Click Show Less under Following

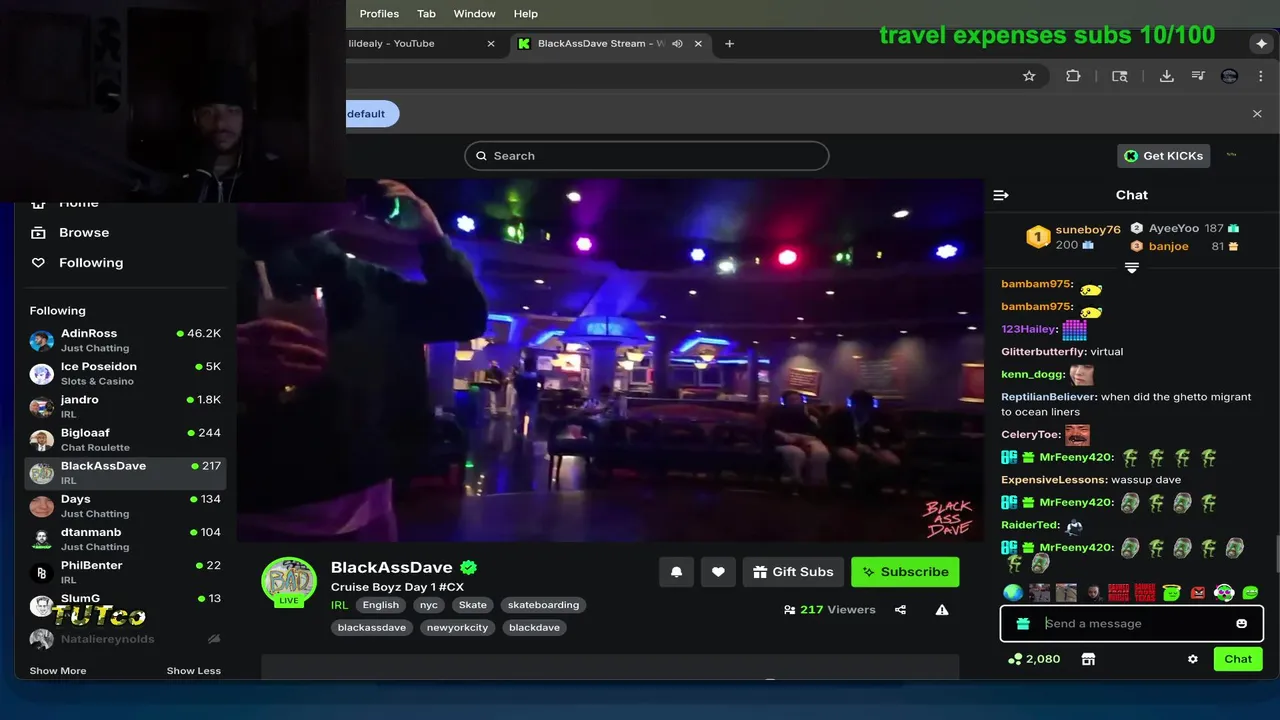[x=194, y=671]
